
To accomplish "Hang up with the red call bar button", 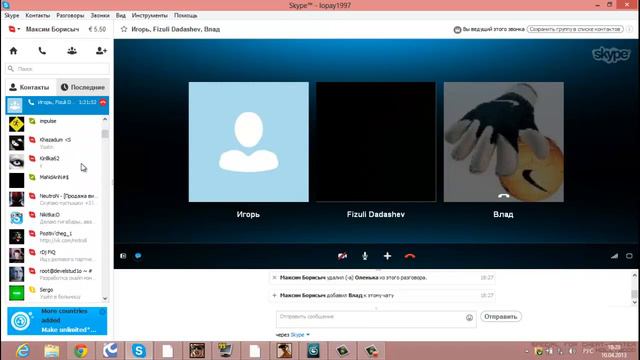I will (410, 256).
